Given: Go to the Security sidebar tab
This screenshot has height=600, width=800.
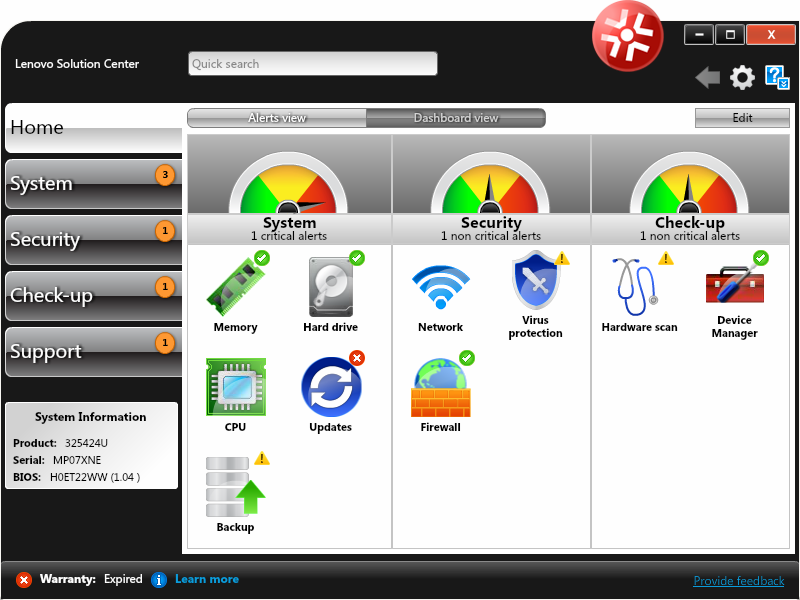Looking at the screenshot, I should point(93,240).
